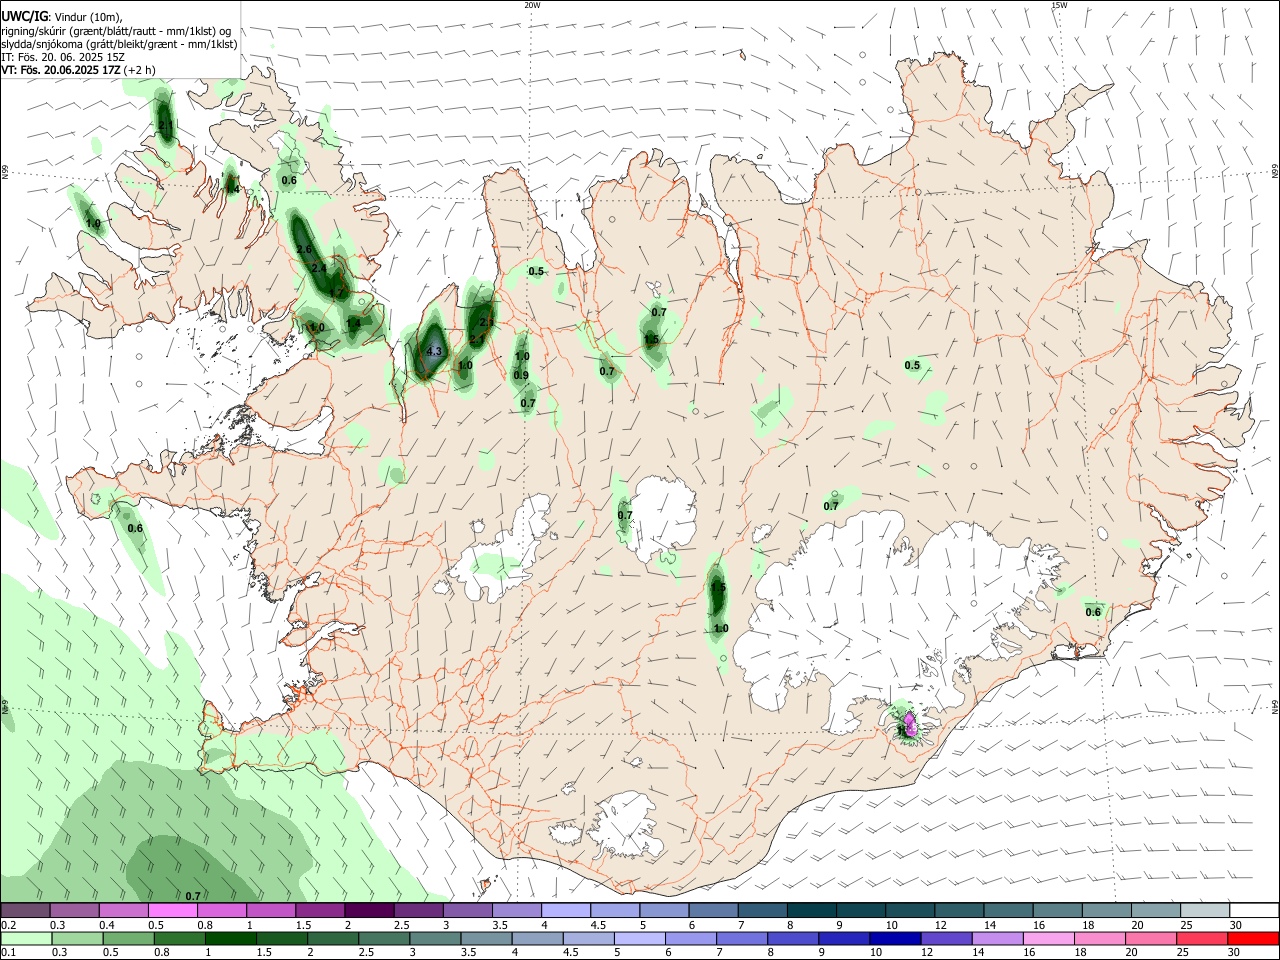Select the 2.6 rainfall value in the Westfjords
Screen dimensions: 1280x960
pos(304,249)
